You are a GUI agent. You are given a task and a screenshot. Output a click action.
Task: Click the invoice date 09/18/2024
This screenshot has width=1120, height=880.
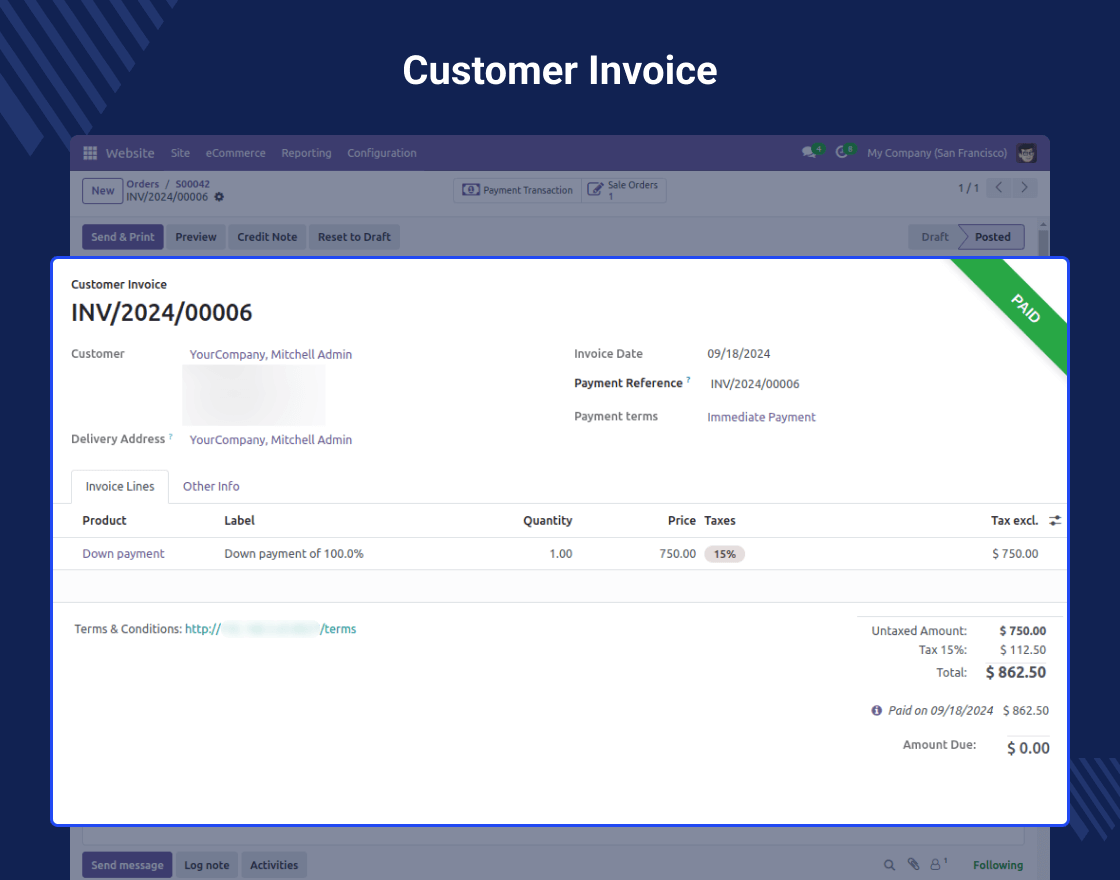[x=739, y=354]
